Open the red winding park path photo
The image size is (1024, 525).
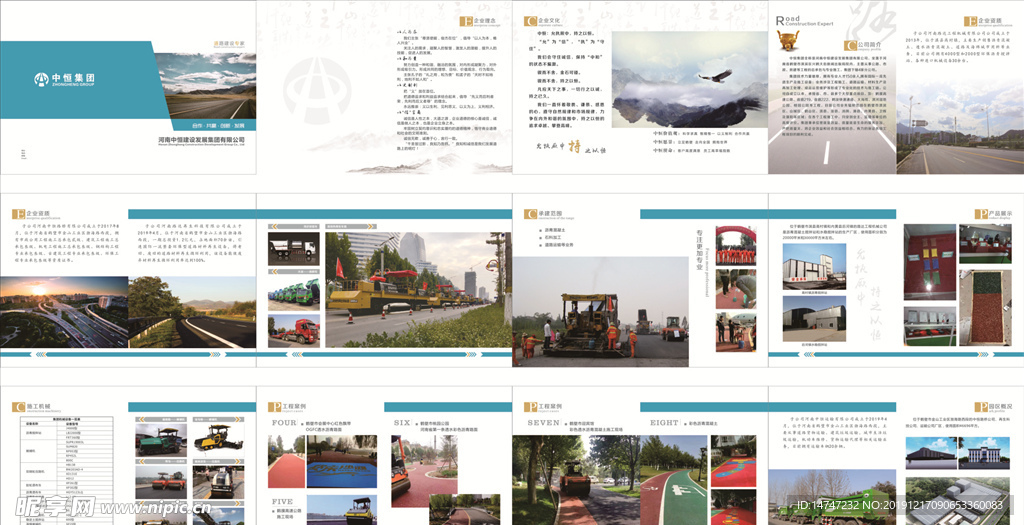(424, 471)
